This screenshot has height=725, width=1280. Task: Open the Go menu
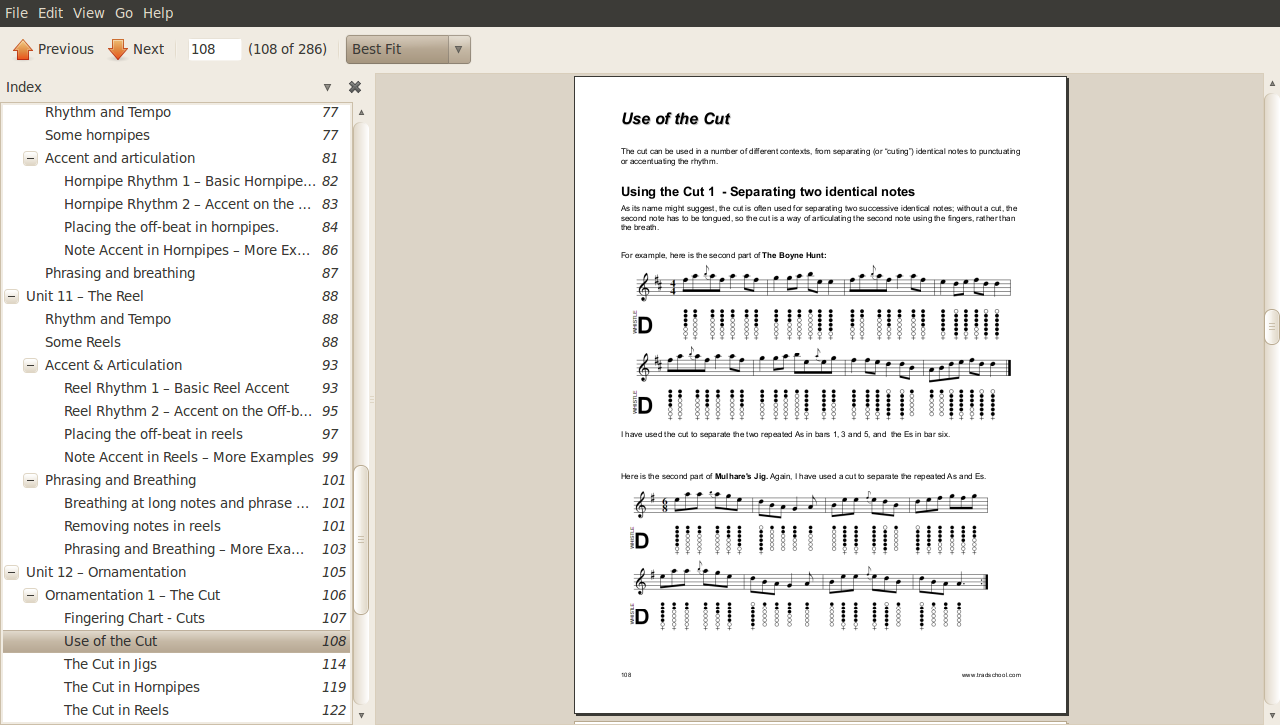click(x=124, y=13)
